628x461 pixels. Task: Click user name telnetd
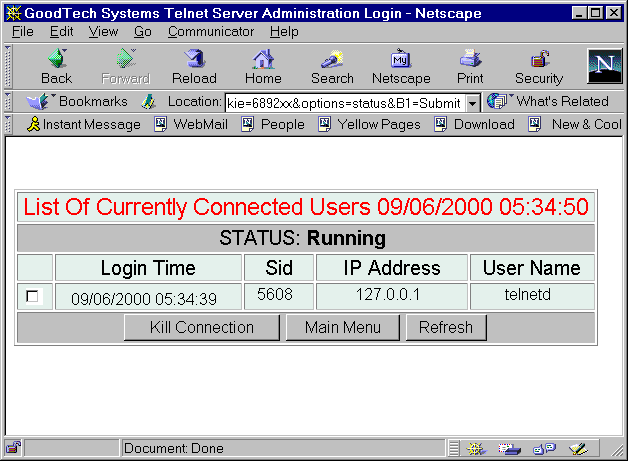click(x=527, y=294)
